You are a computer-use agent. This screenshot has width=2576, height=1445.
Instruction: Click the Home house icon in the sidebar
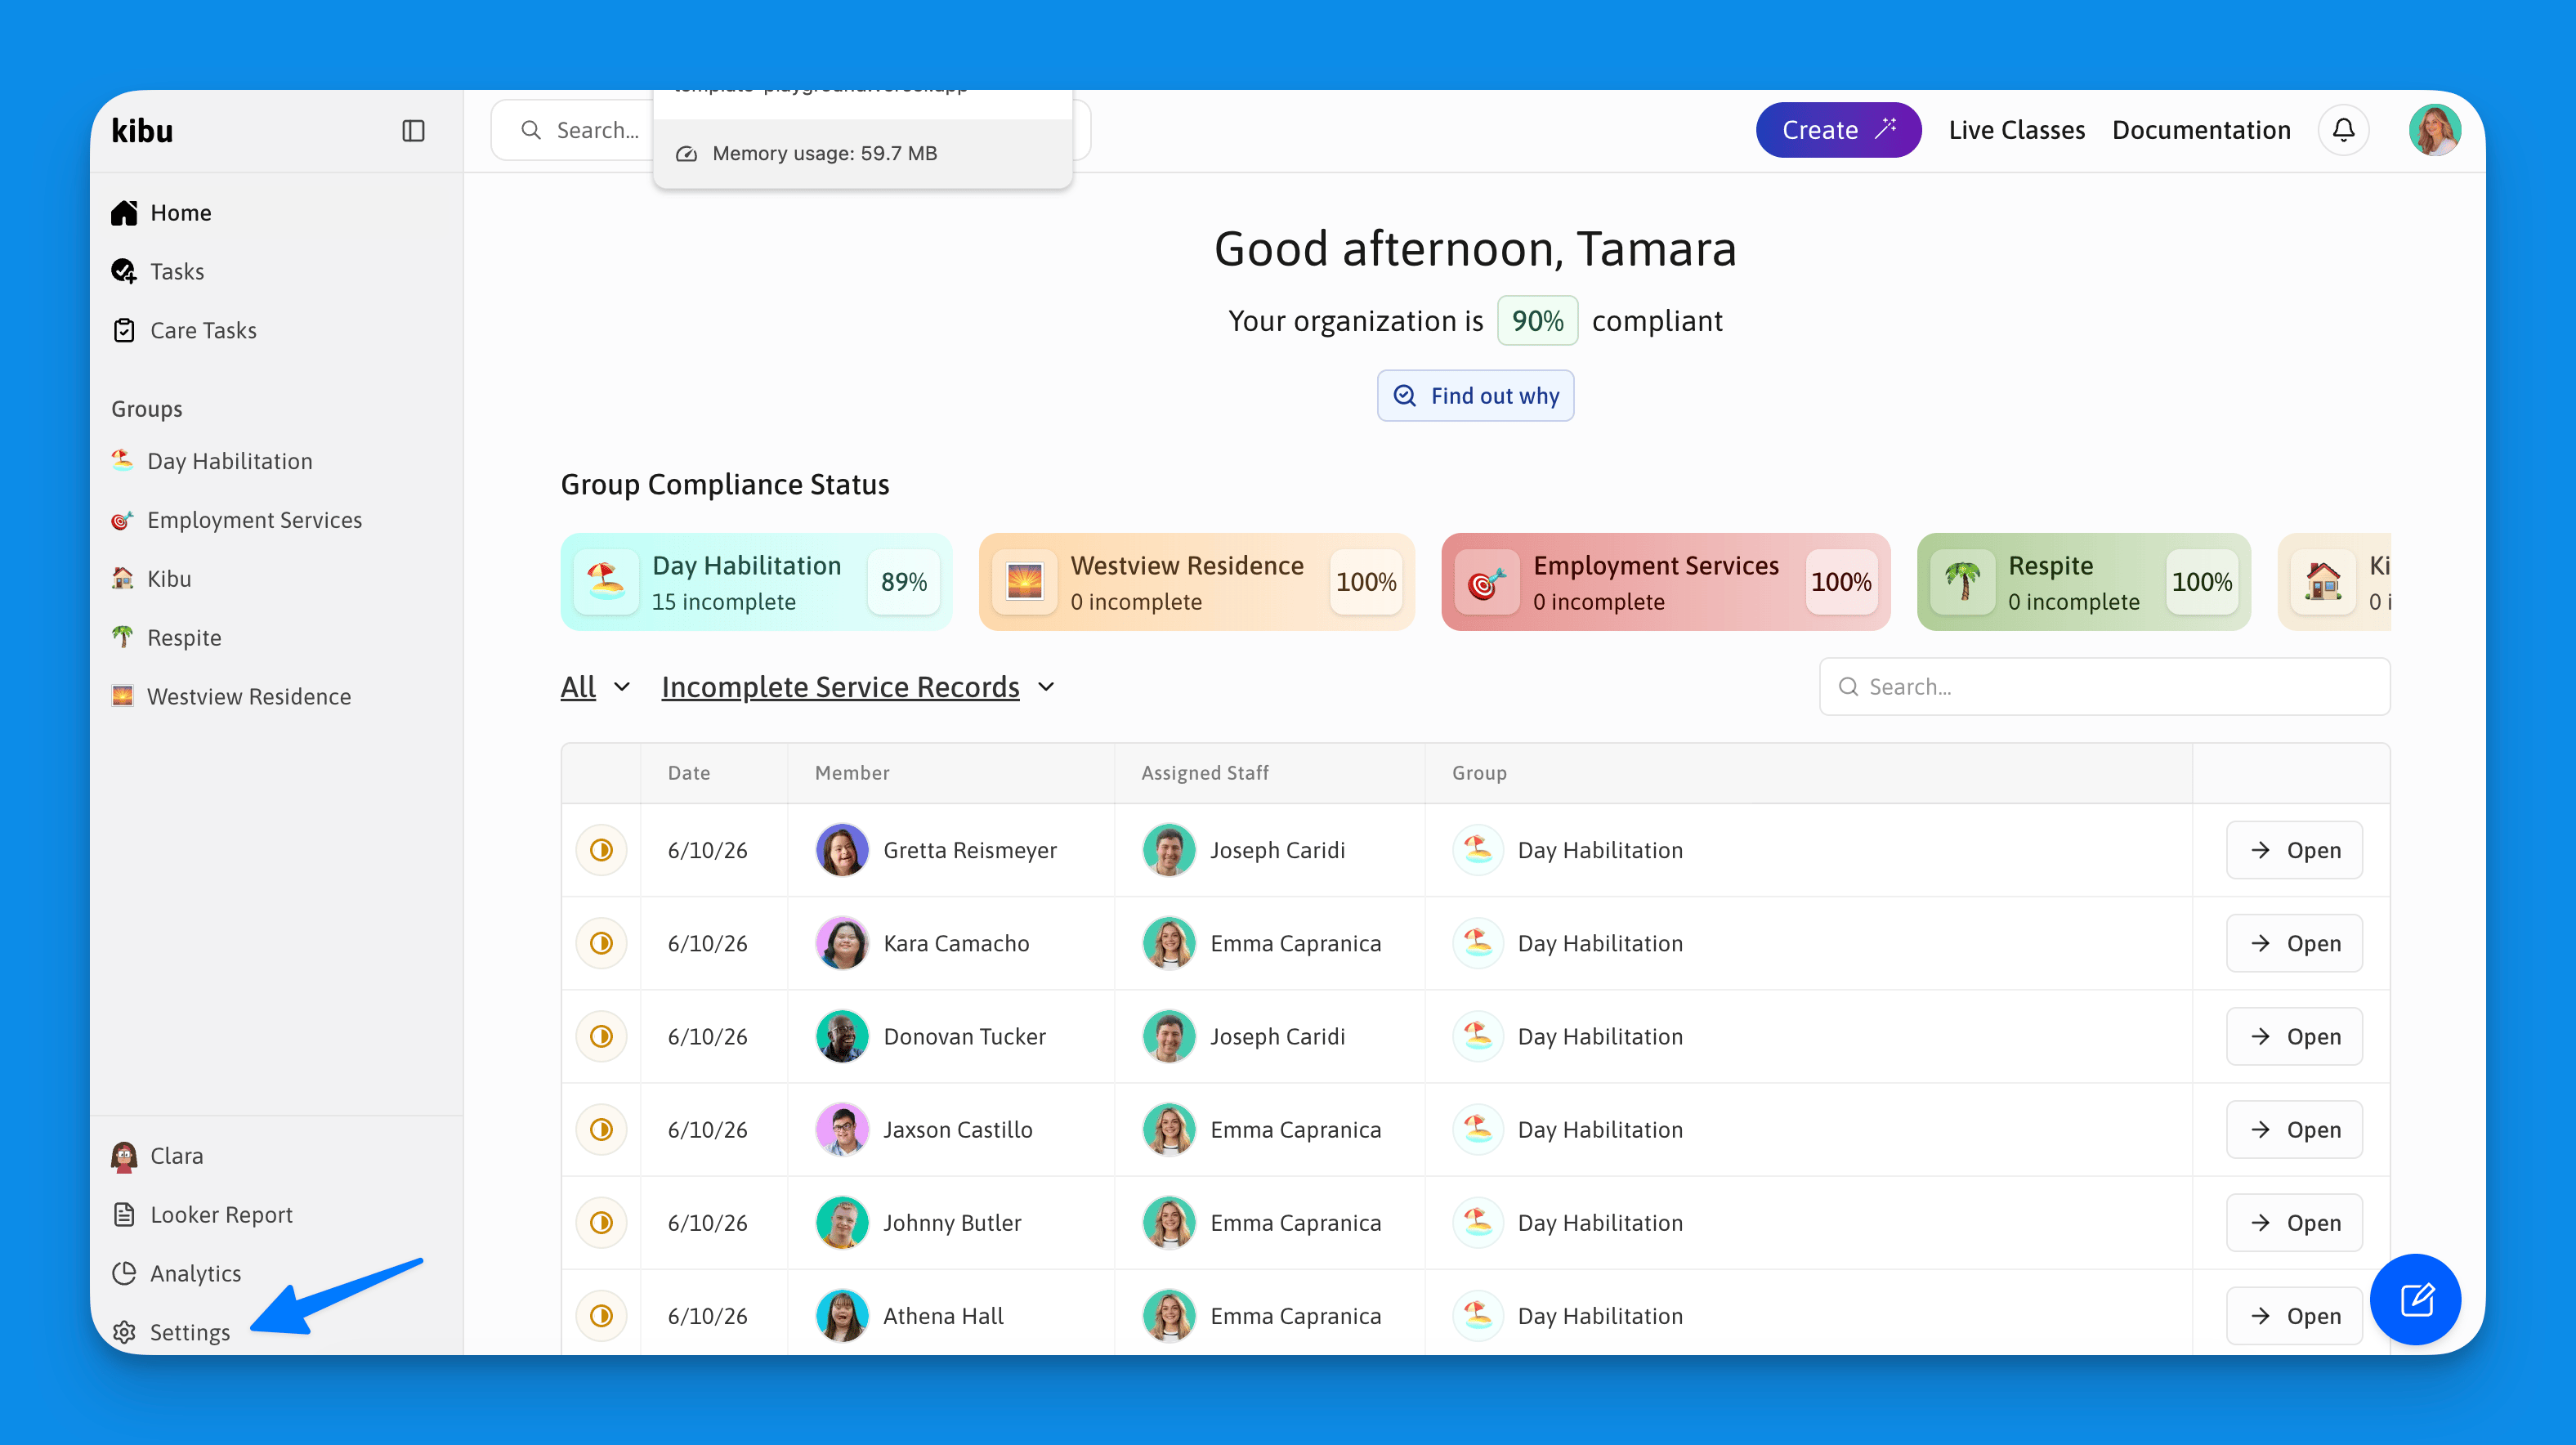(x=124, y=213)
